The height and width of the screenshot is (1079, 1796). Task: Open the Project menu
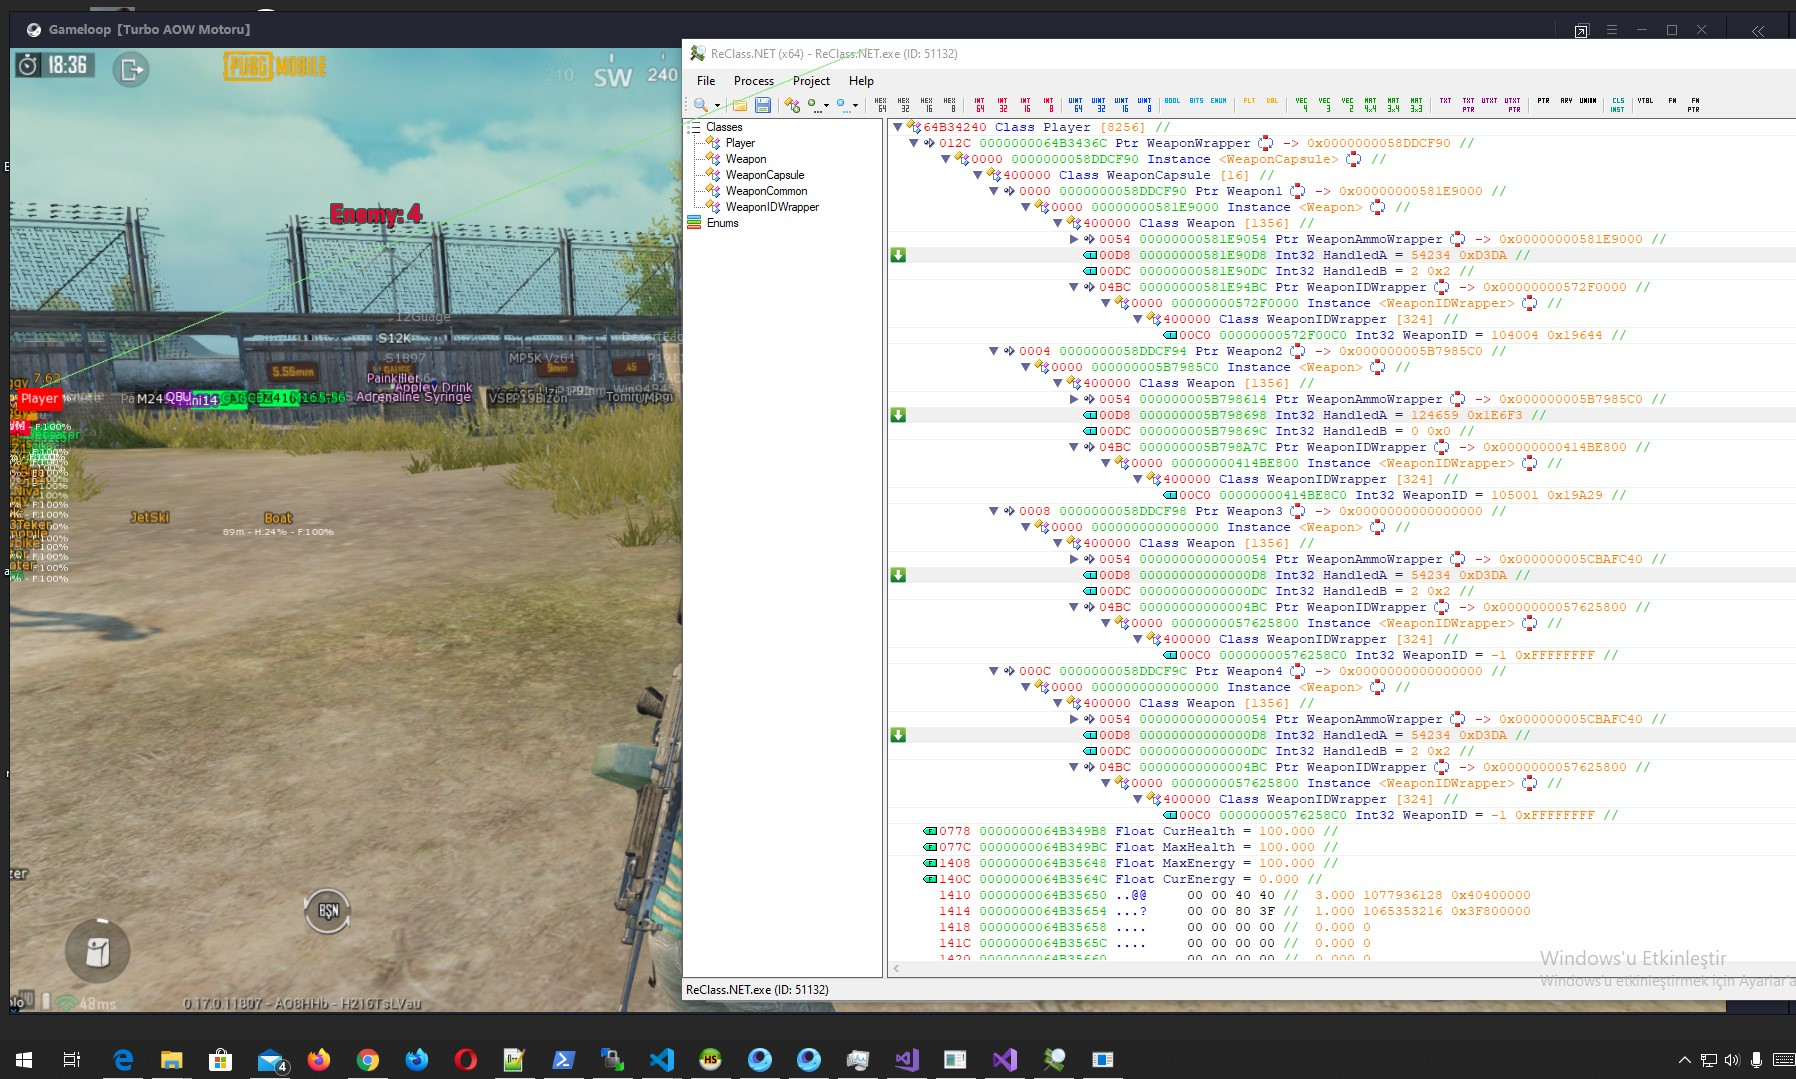click(x=811, y=81)
